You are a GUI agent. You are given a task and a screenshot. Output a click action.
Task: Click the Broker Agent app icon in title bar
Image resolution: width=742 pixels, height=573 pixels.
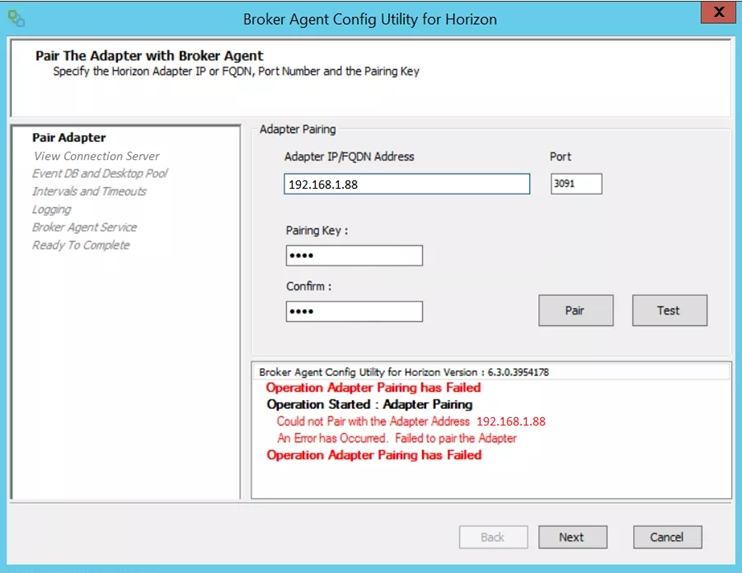click(16, 19)
